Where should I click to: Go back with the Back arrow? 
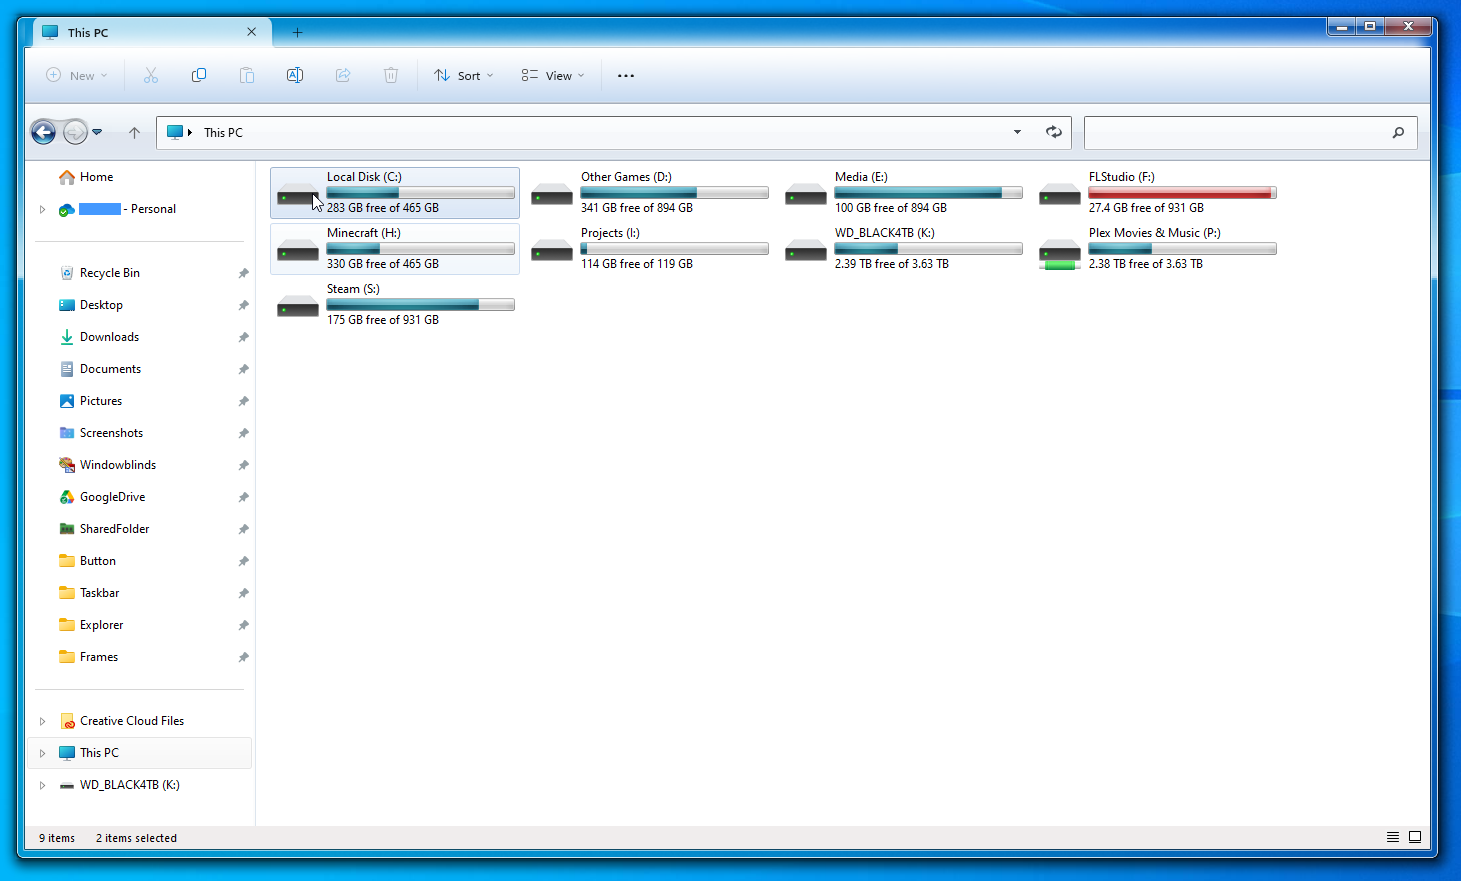[43, 132]
